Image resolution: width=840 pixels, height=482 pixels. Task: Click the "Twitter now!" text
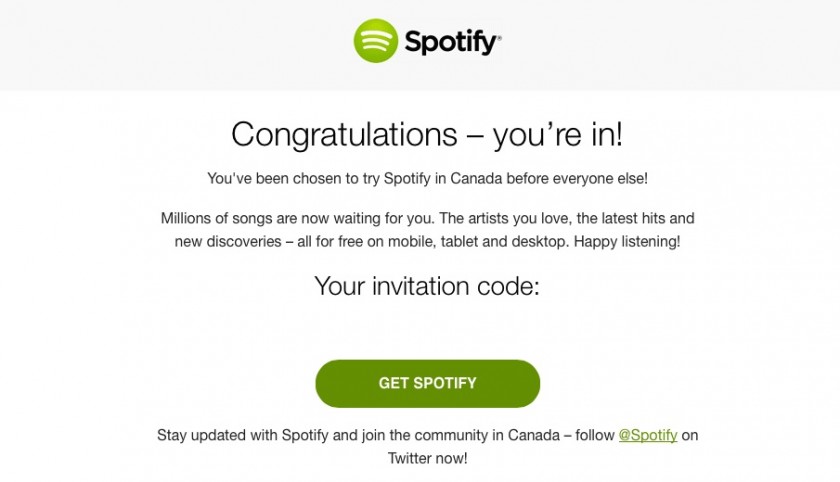pos(427,459)
